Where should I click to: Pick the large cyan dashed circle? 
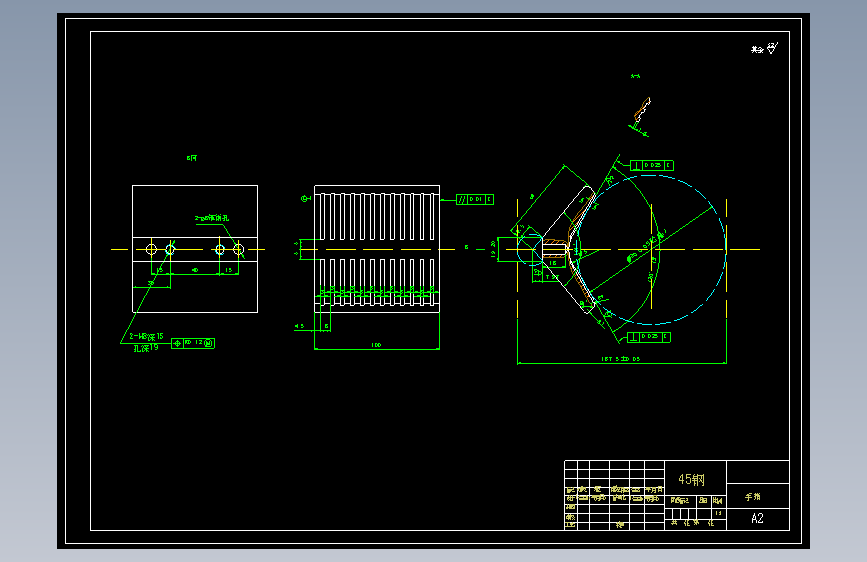(x=651, y=250)
